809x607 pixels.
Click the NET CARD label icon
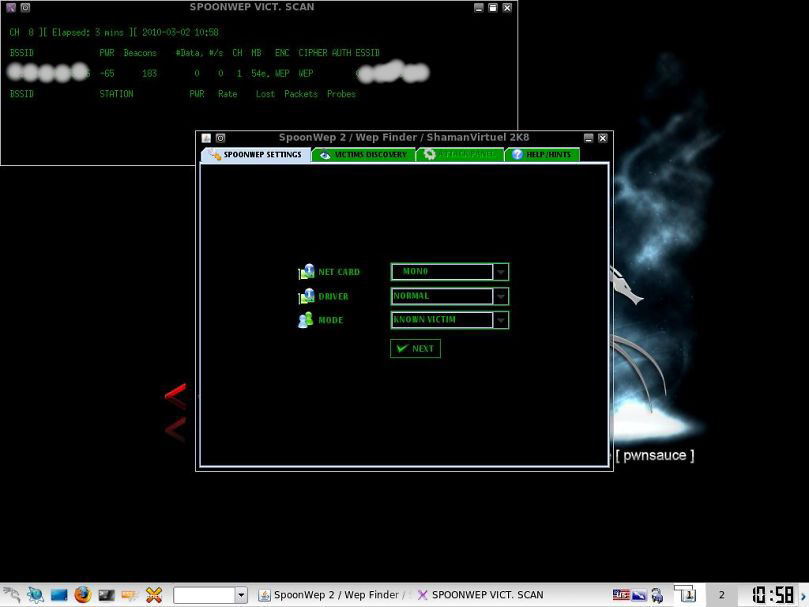pos(306,271)
